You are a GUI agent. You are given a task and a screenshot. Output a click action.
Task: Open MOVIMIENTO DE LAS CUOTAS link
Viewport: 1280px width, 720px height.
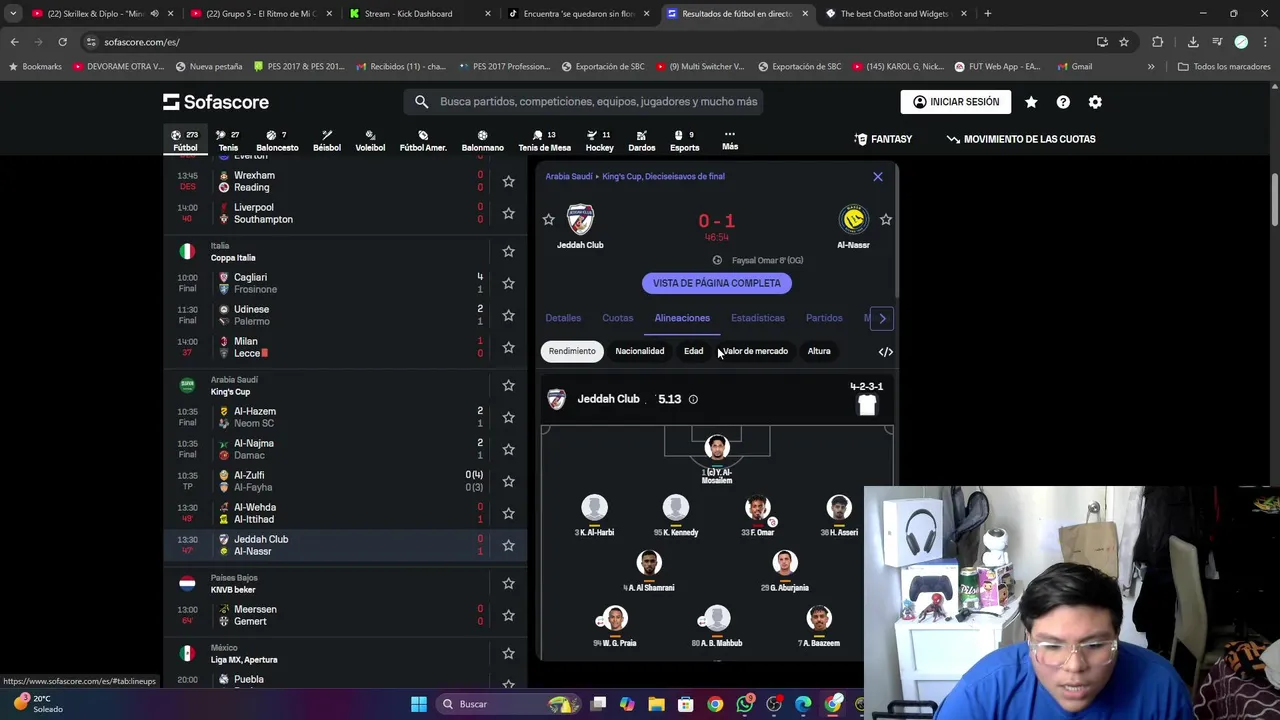(x=1021, y=139)
